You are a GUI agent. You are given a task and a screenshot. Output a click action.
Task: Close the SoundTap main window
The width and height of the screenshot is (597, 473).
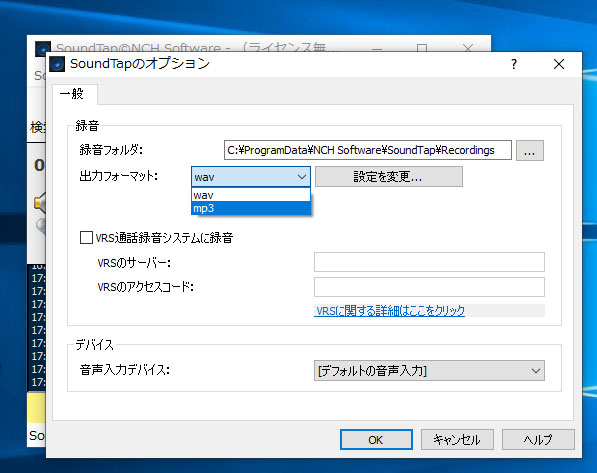pyautogui.click(x=468, y=48)
